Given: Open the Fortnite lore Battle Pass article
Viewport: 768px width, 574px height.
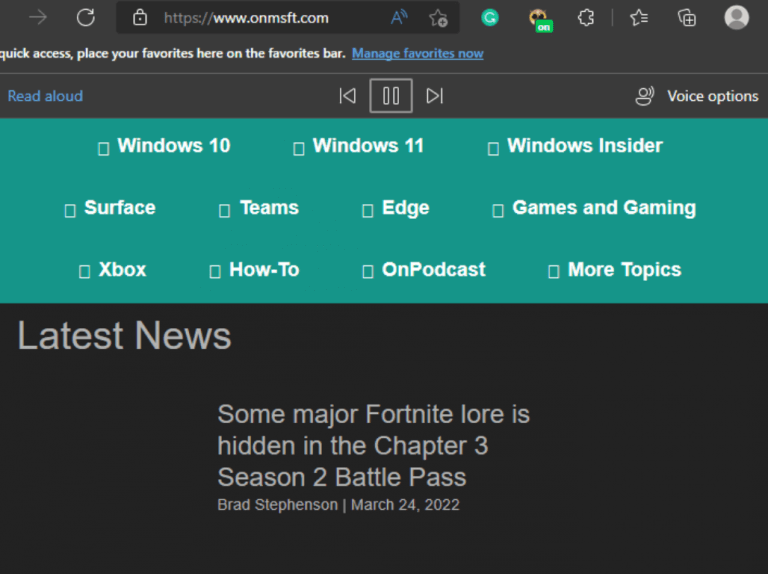Looking at the screenshot, I should pyautogui.click(x=373, y=446).
